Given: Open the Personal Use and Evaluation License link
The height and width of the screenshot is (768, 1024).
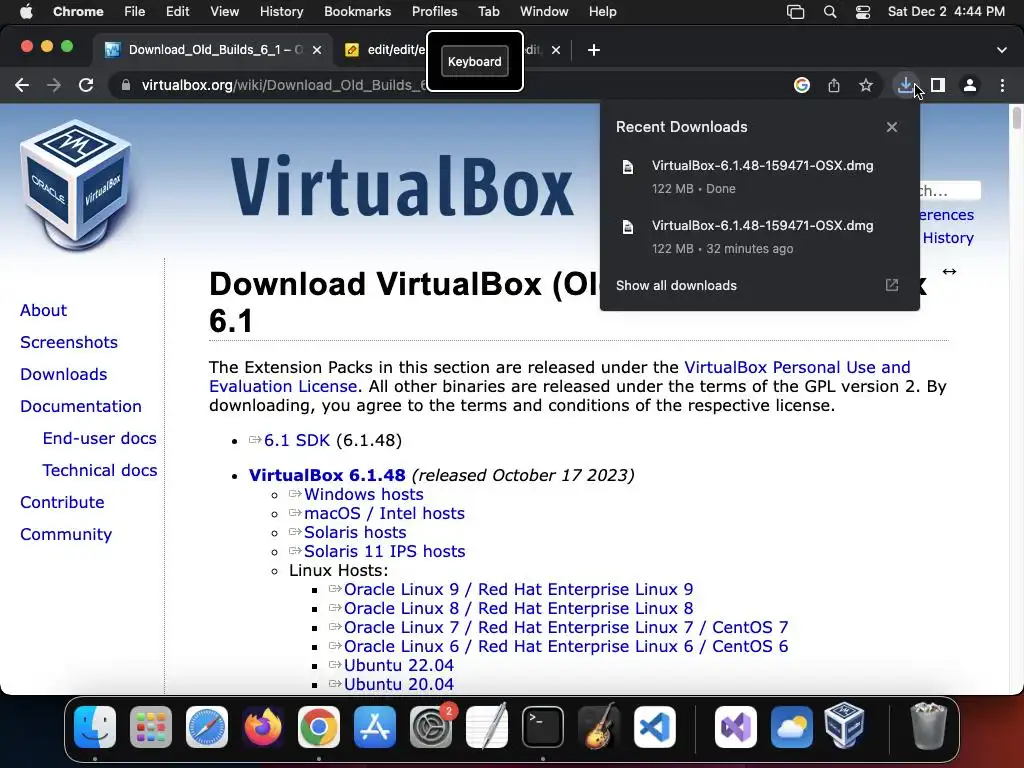Looking at the screenshot, I should [560, 377].
